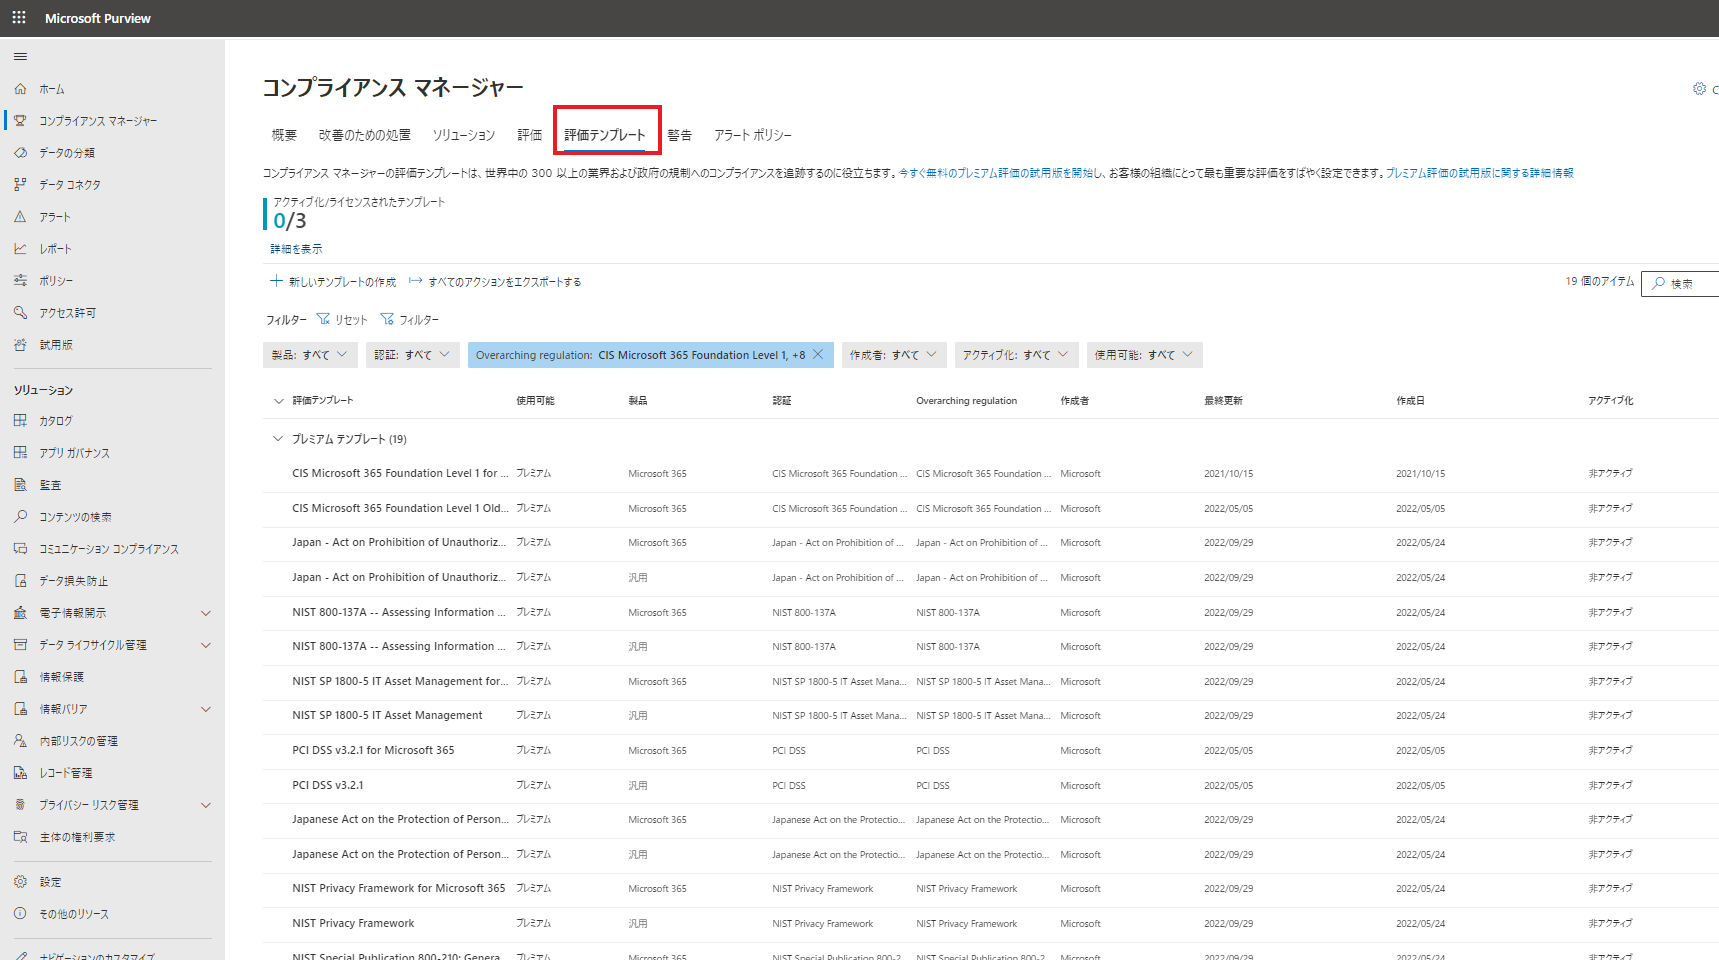This screenshot has width=1719, height=960.
Task: Click the ホーム home icon
Action: [20, 89]
